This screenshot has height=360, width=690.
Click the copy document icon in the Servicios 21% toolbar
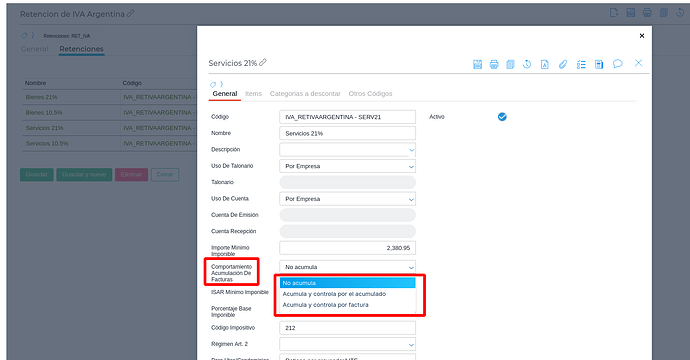pyautogui.click(x=510, y=64)
